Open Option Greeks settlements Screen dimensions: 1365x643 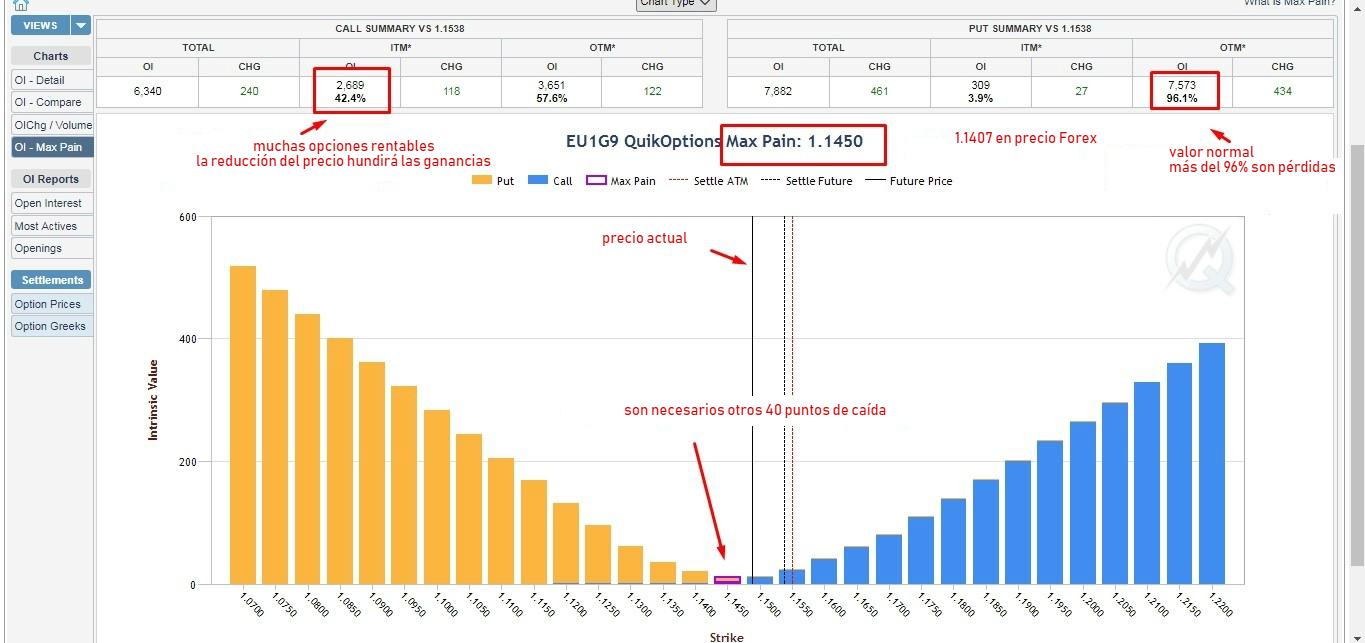(52, 326)
